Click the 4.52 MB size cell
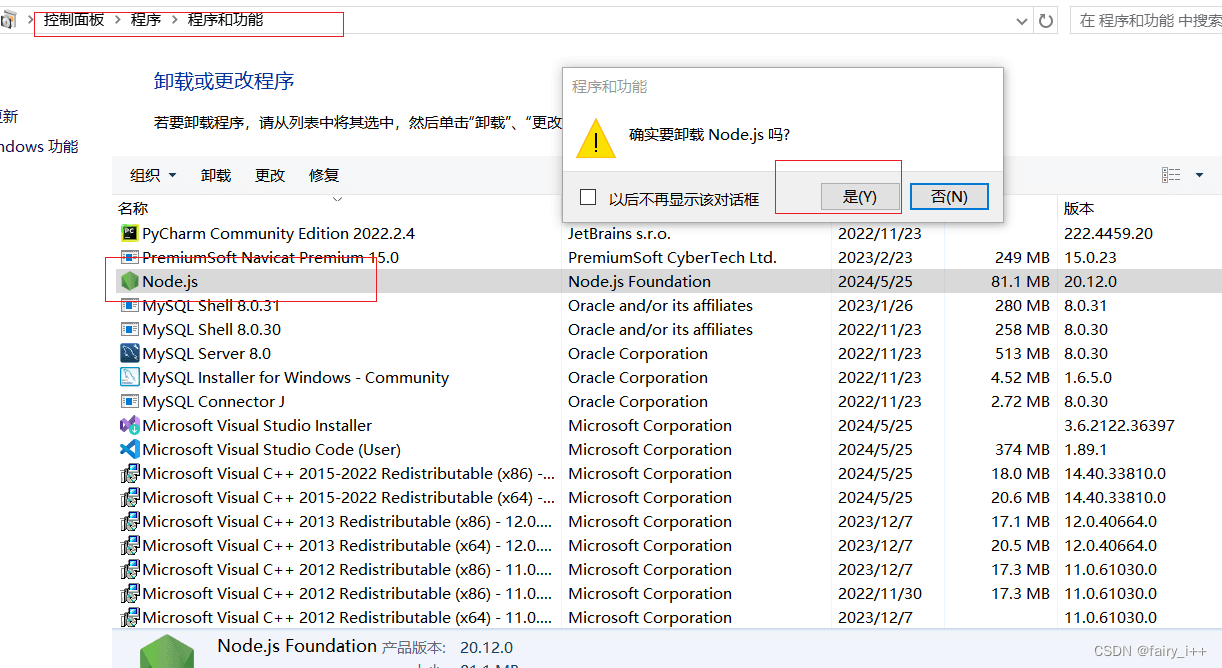This screenshot has height=668, width=1222. (x=1020, y=377)
